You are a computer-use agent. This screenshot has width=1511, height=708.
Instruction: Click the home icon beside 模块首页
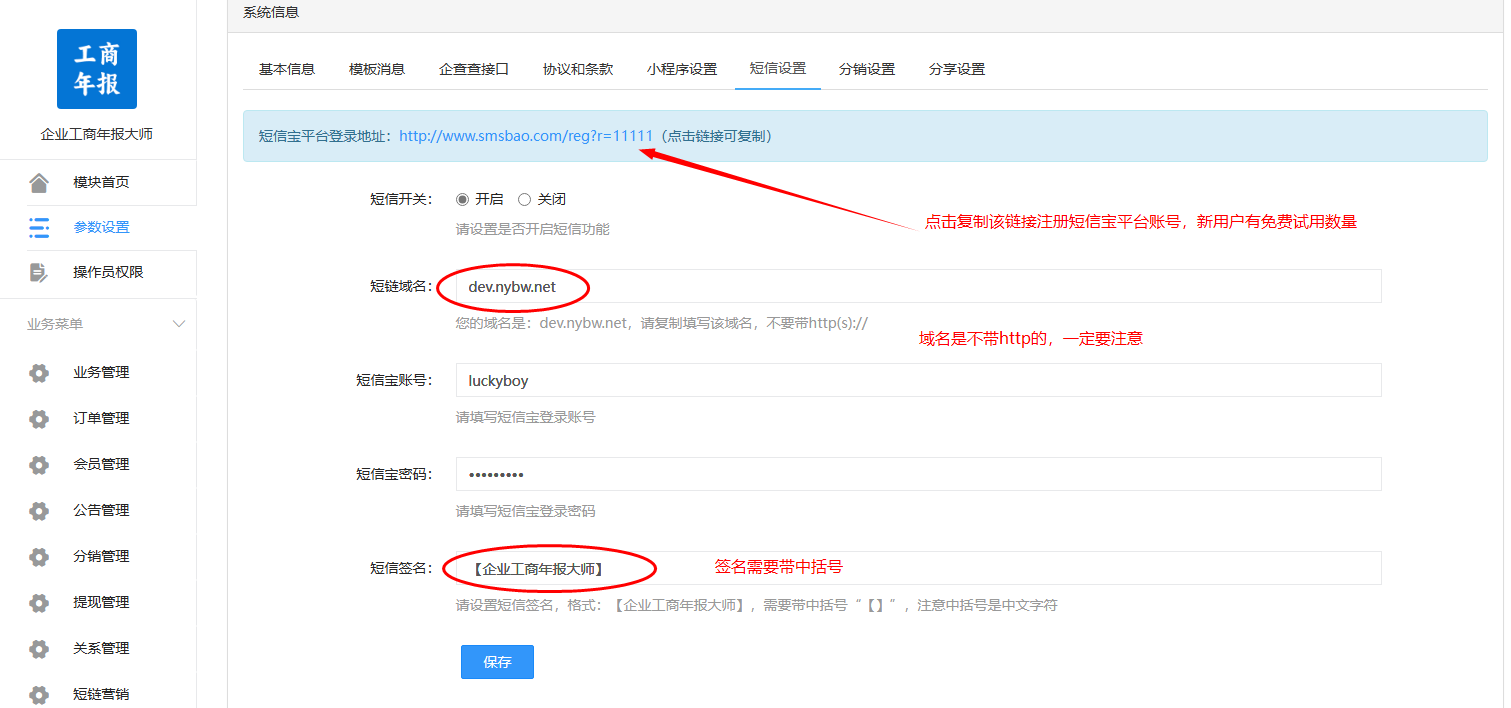39,182
